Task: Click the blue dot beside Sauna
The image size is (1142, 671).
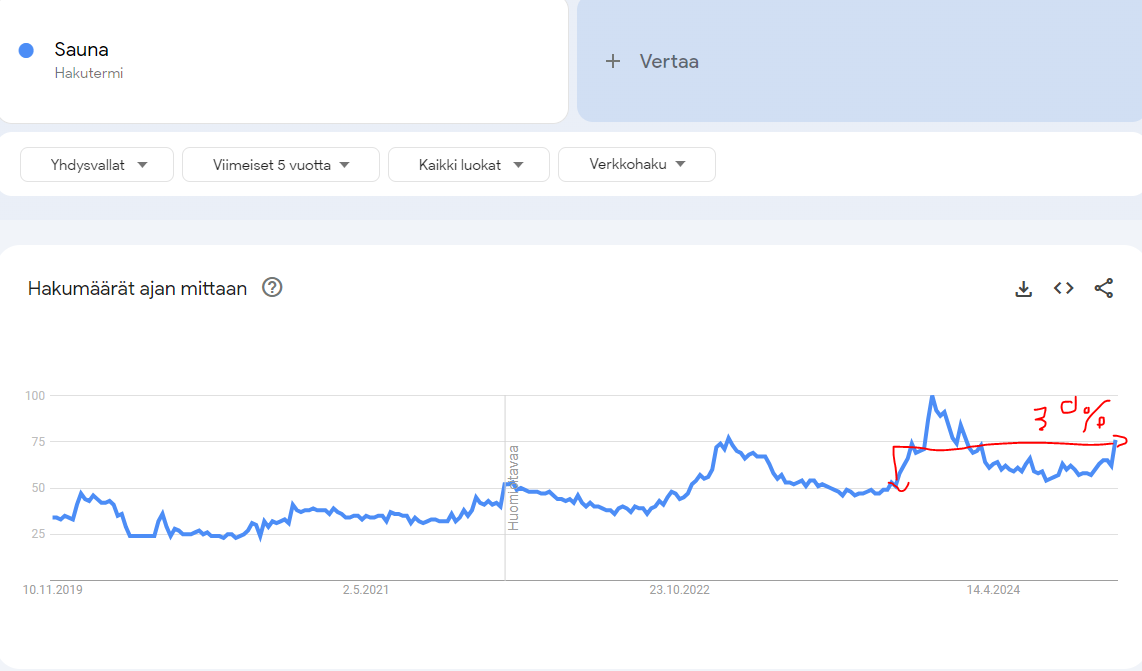Action: (27, 50)
